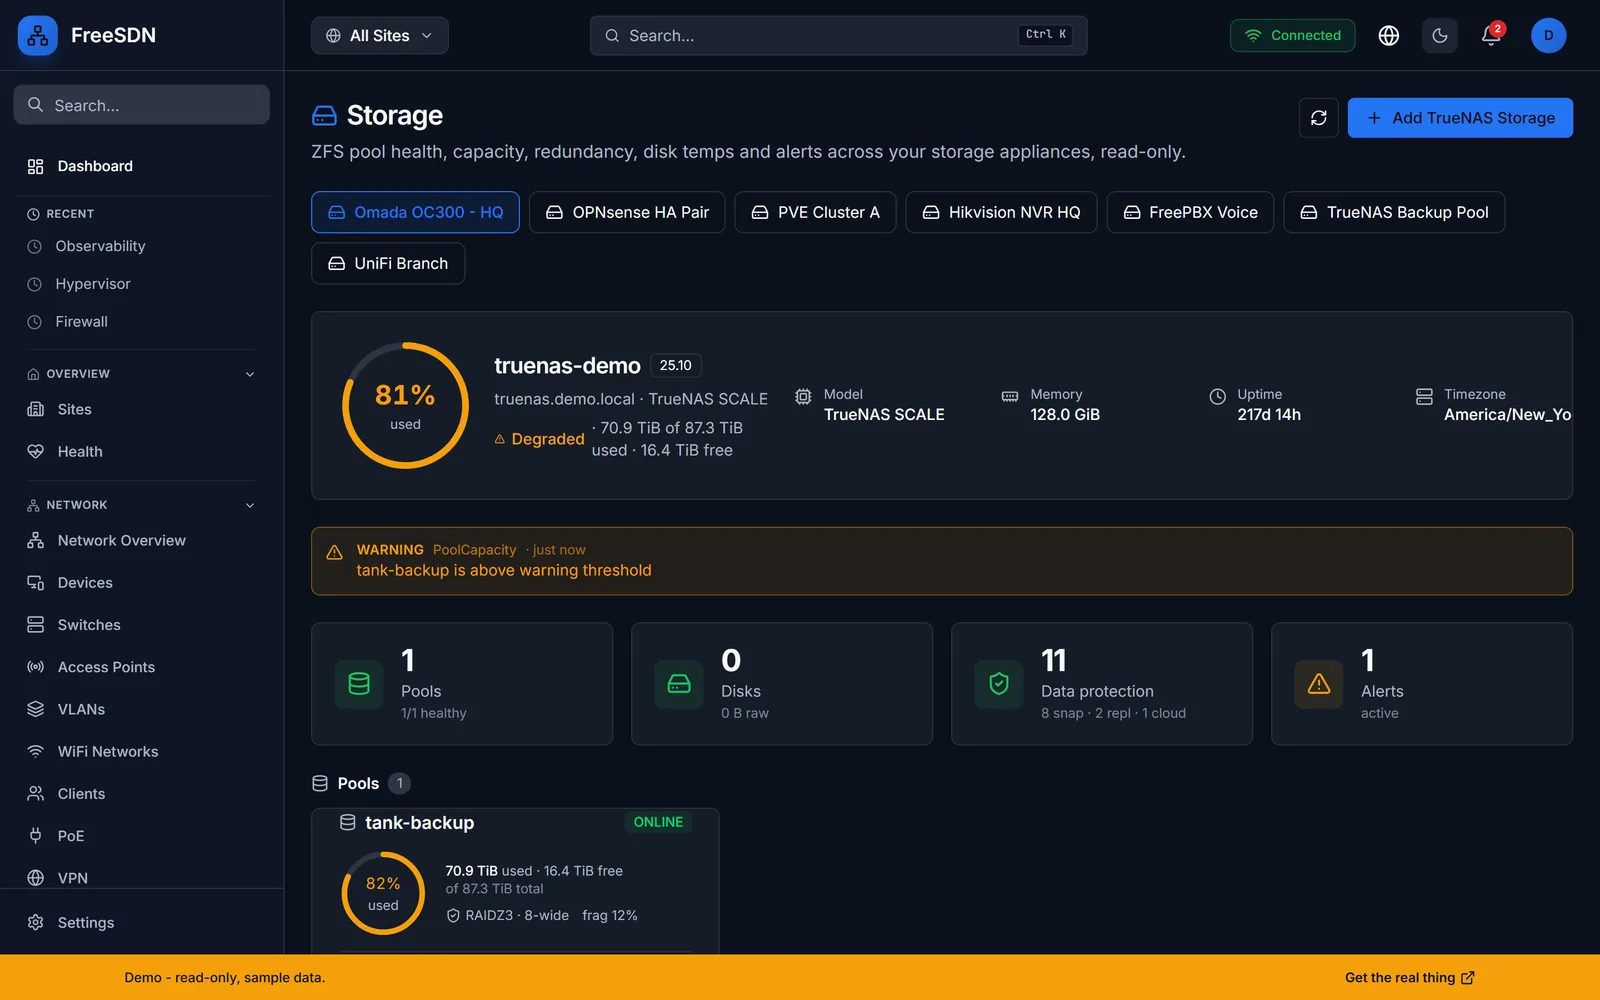This screenshot has height=1000, width=1600.
Task: Click Sites building icon in sidebar
Action: tap(36, 409)
